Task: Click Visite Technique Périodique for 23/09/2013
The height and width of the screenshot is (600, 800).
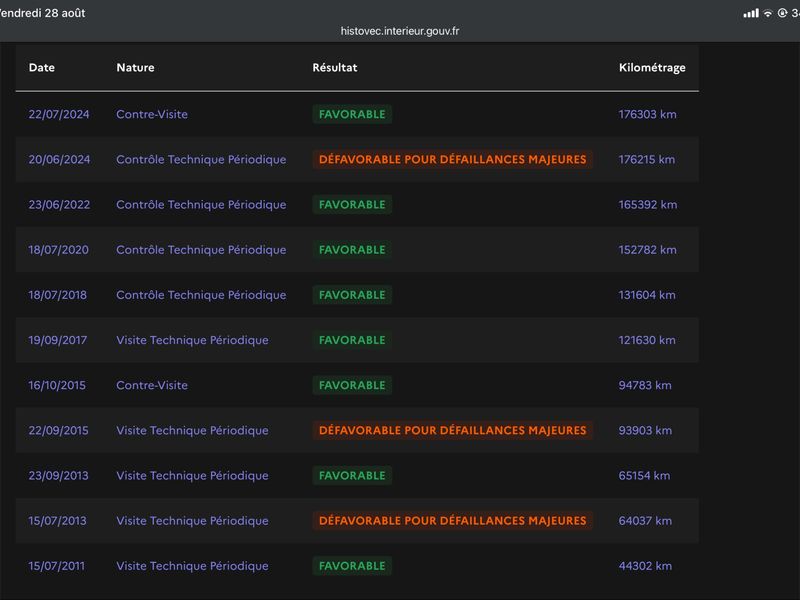Action: click(x=192, y=476)
